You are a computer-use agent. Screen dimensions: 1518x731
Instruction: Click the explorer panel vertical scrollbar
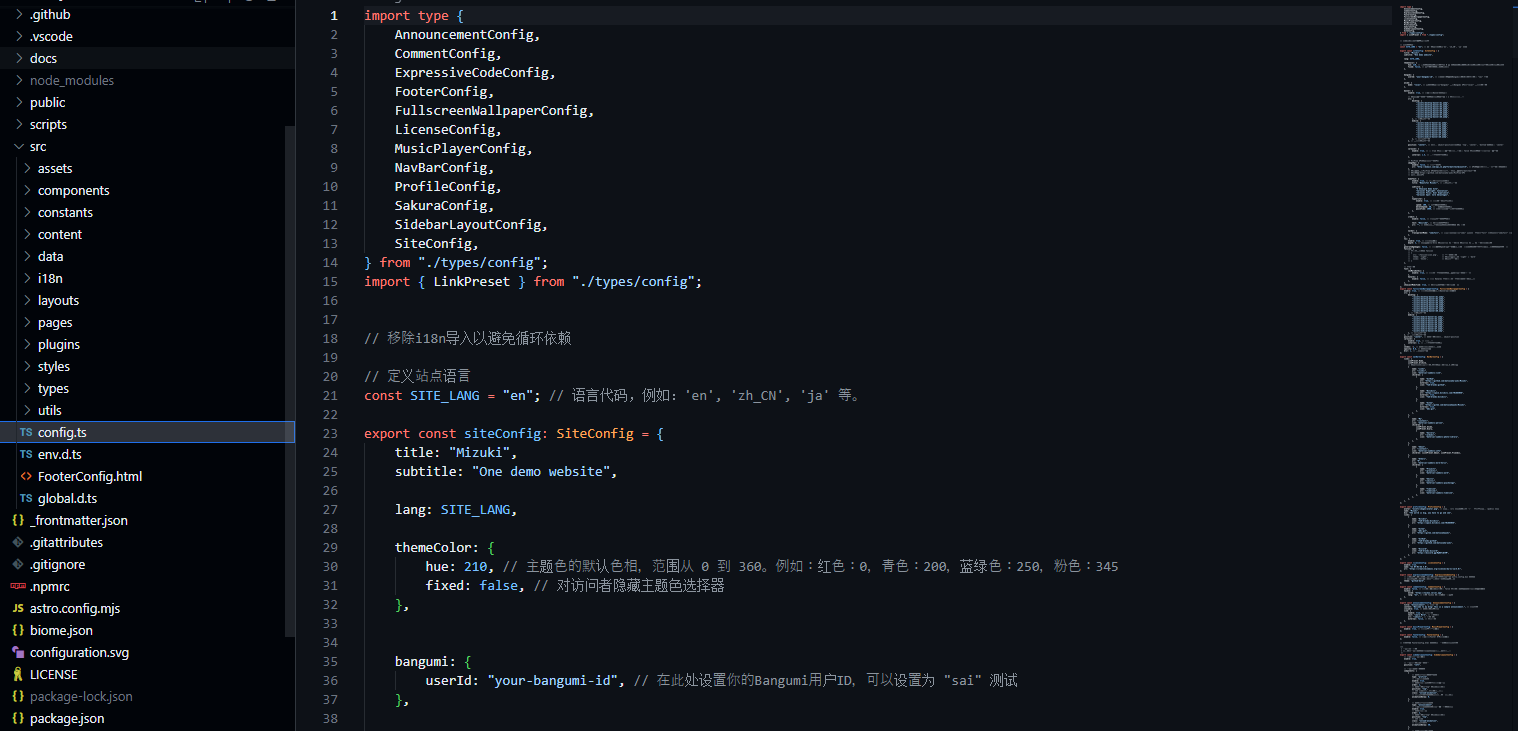290,380
